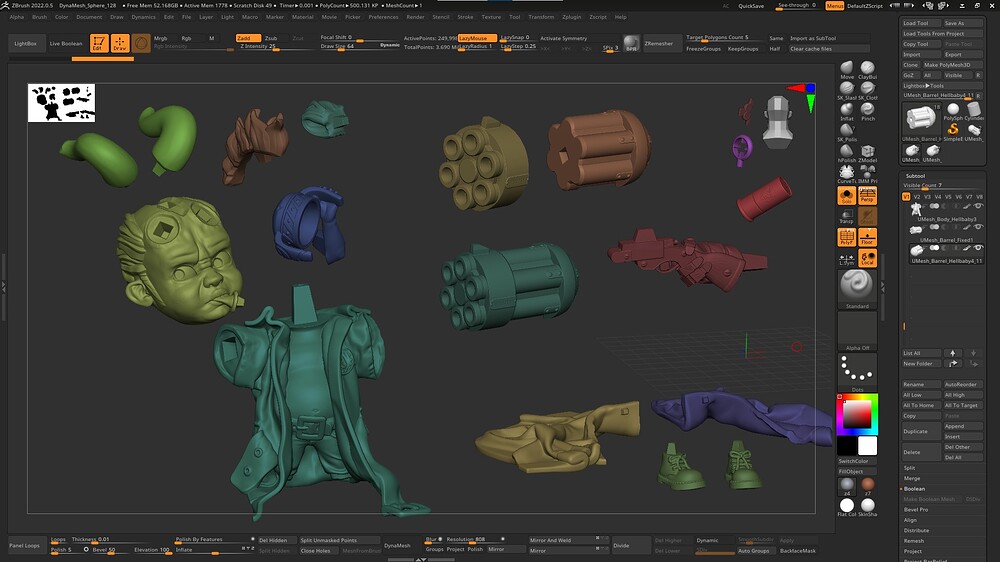Toggle PolyFrame display
This screenshot has width=1000, height=562.
point(846,237)
